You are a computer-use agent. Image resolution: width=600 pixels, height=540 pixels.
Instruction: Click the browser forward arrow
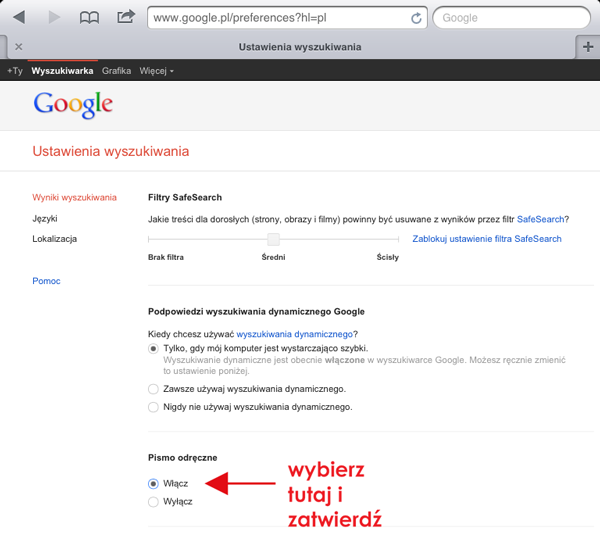[x=54, y=17]
